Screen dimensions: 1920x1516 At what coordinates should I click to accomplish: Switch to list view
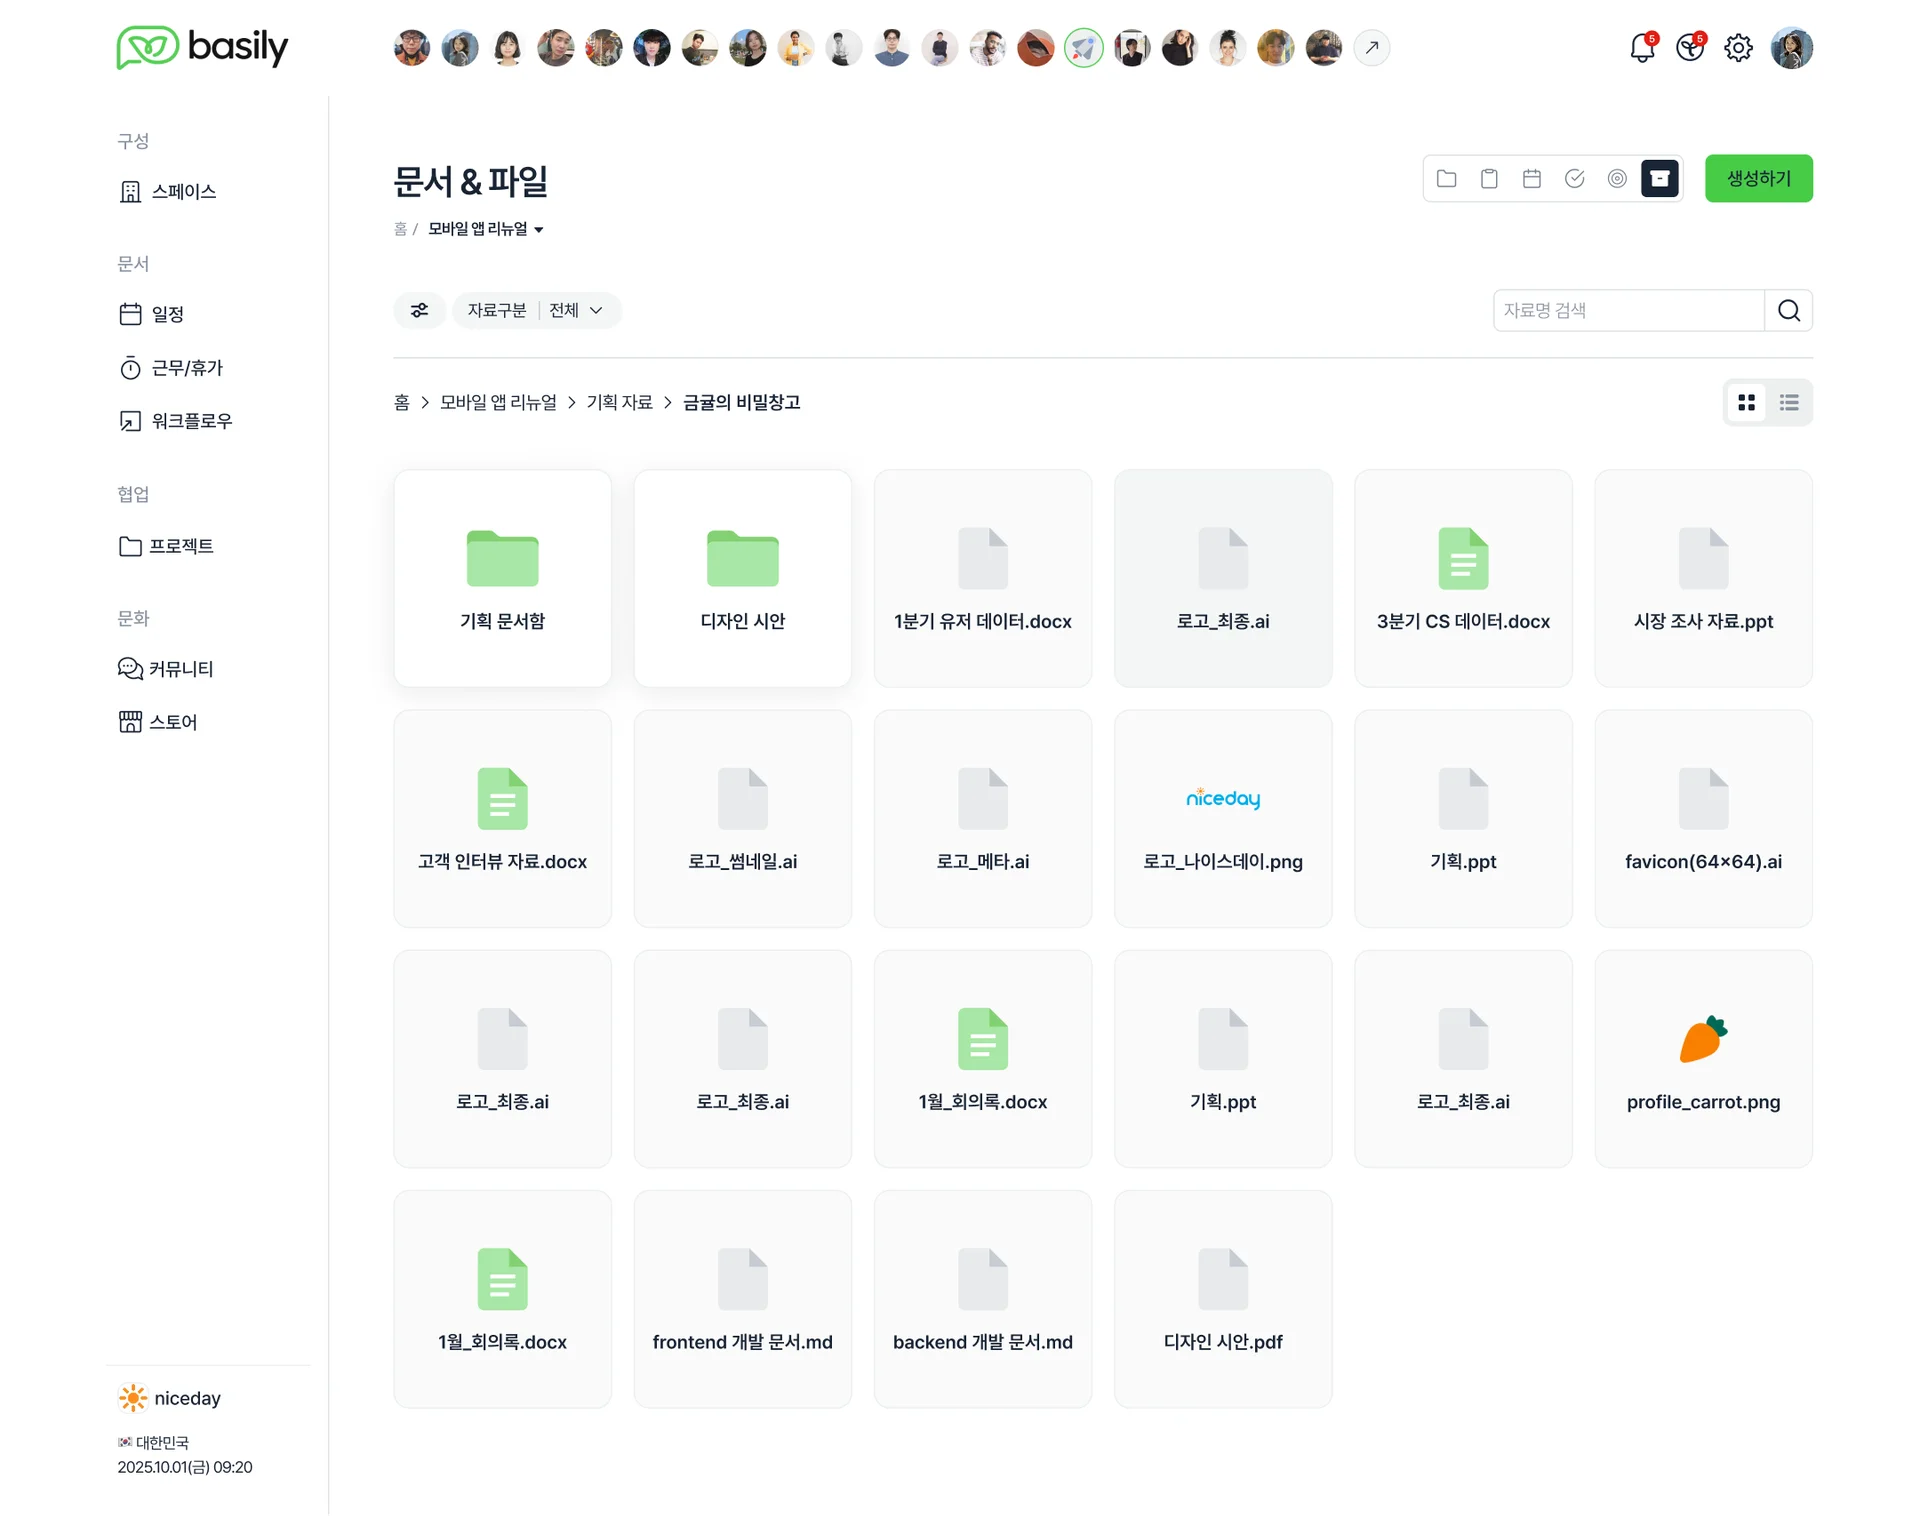coord(1789,402)
